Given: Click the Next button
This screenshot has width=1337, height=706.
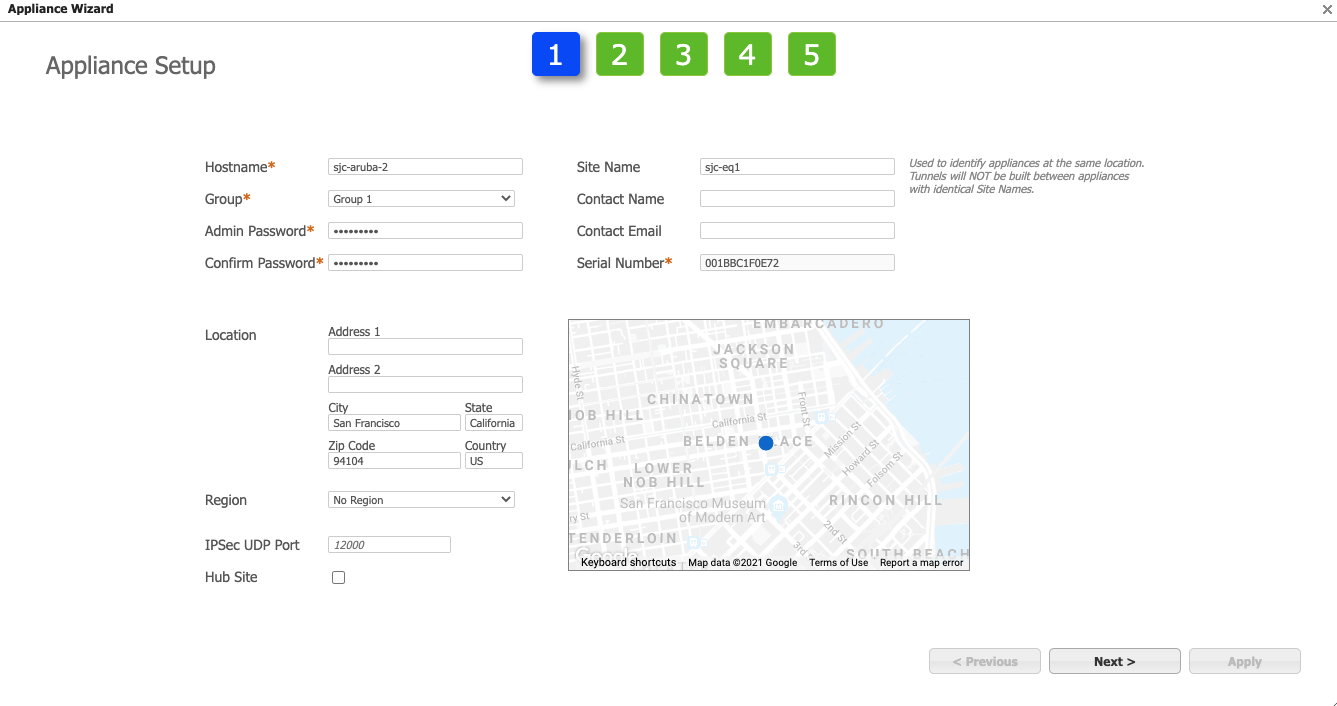Looking at the screenshot, I should point(1114,661).
